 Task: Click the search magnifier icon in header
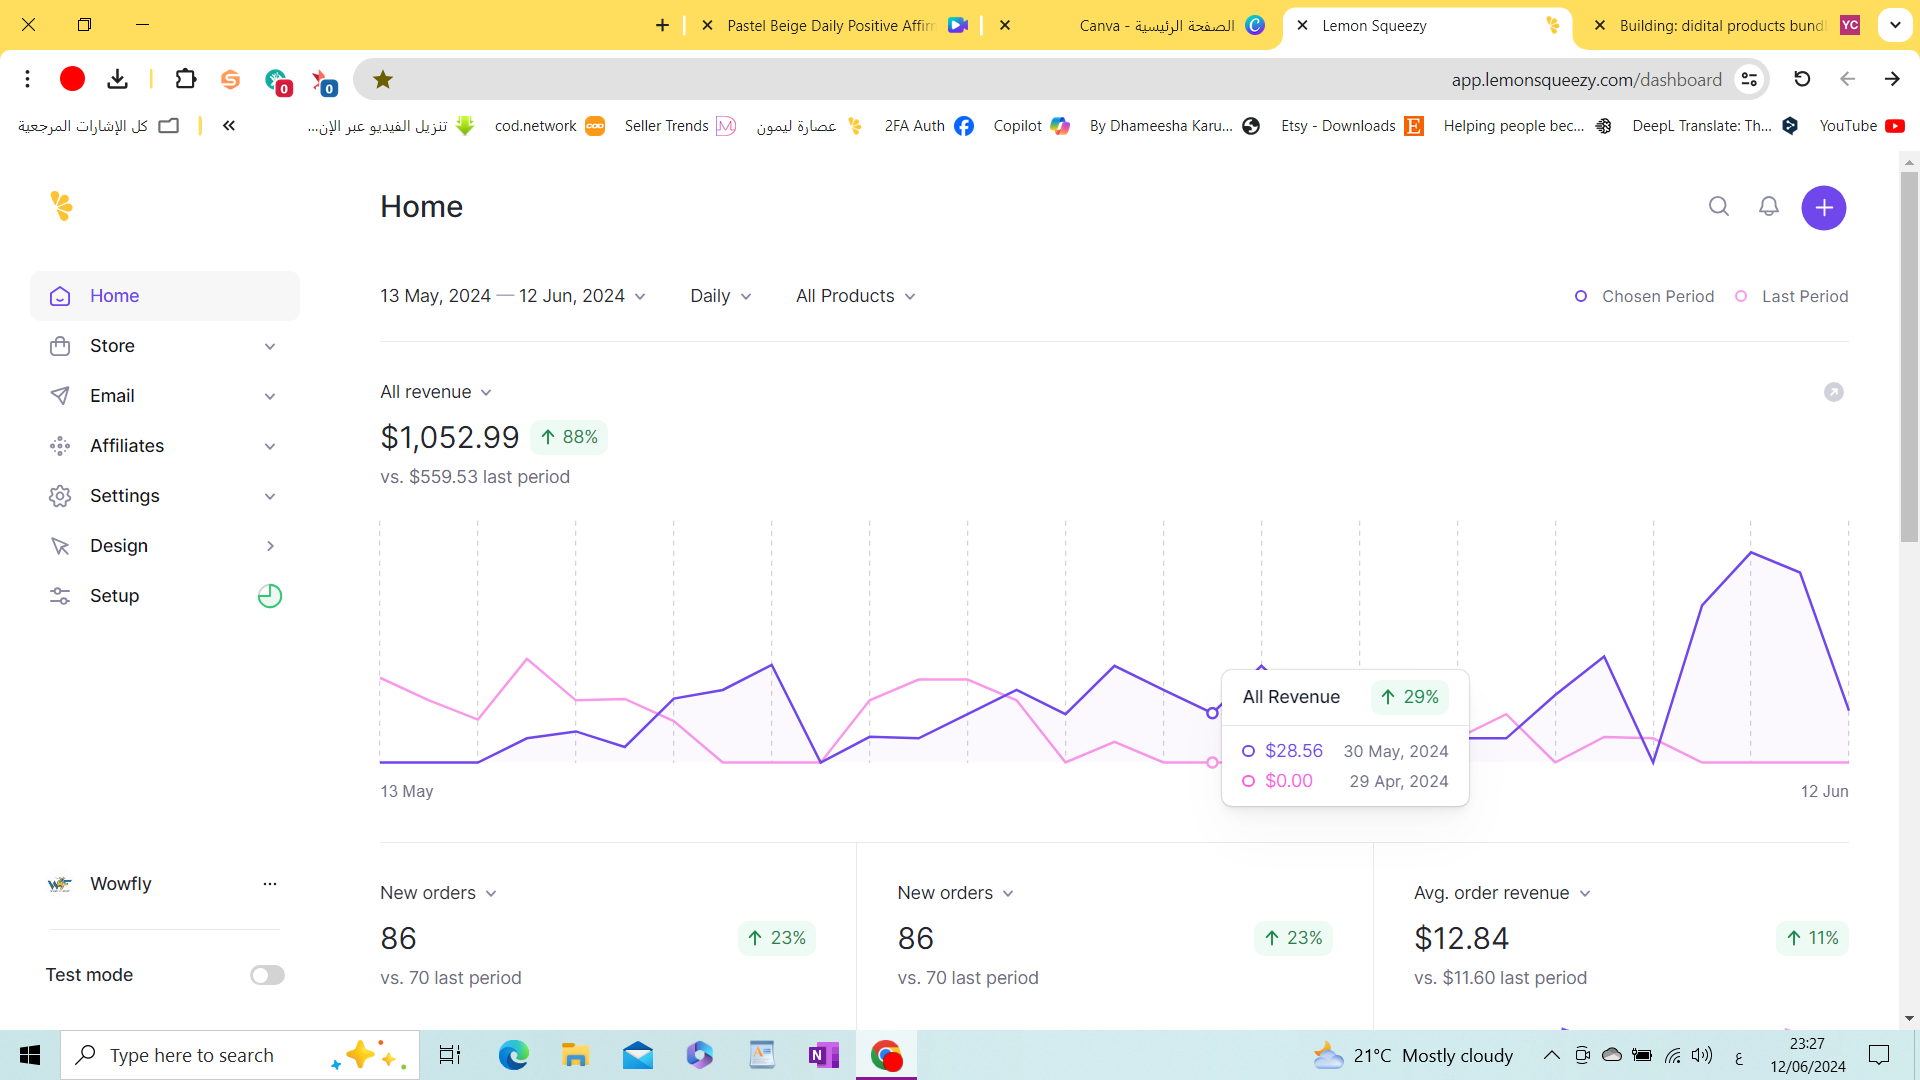(1719, 206)
